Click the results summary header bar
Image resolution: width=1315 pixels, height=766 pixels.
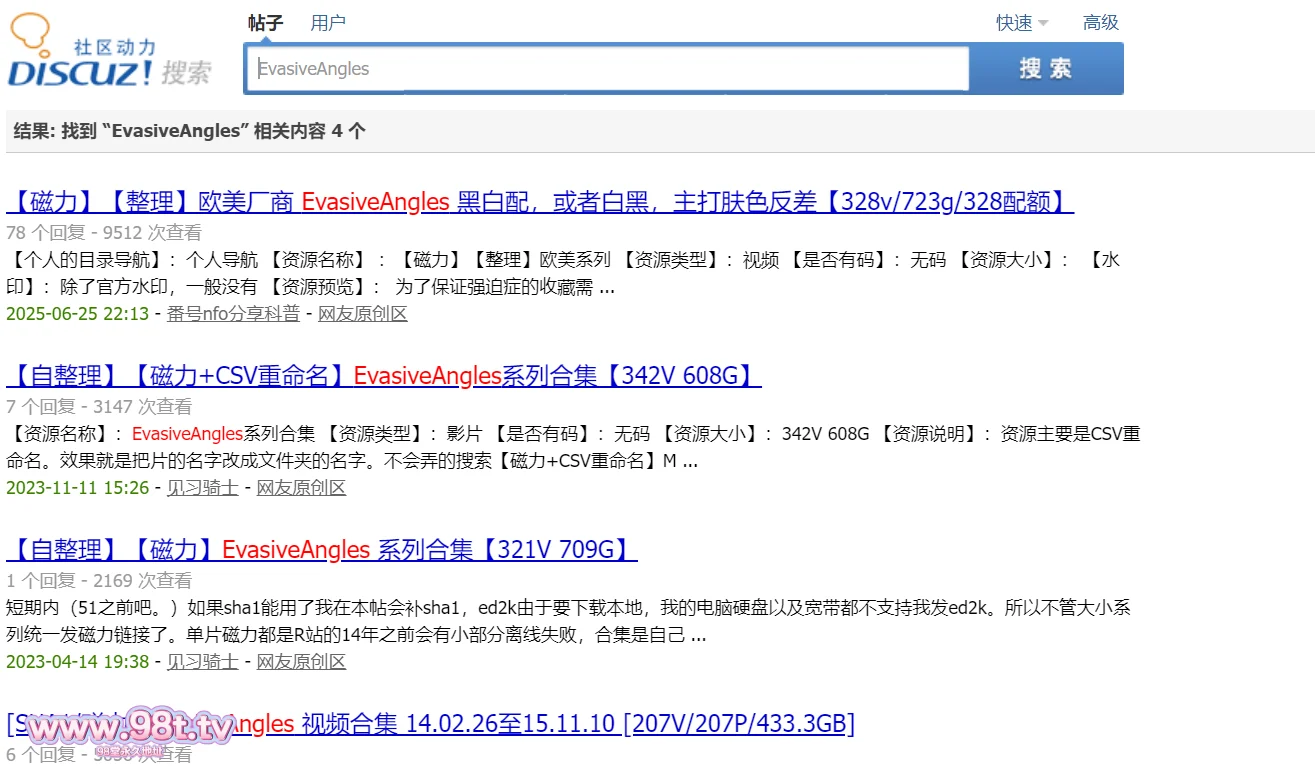[660, 131]
